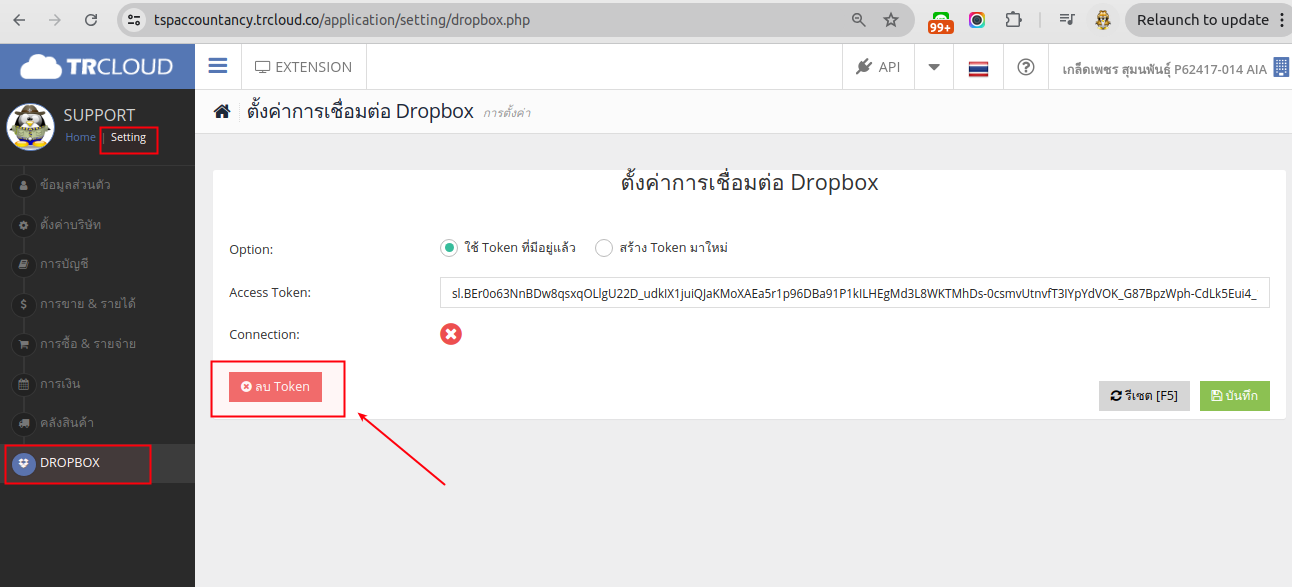Screen dimensions: 1292x587
Task: Select ใช้ Token ที่มีอยู่แล้ว radio option
Action: [448, 248]
